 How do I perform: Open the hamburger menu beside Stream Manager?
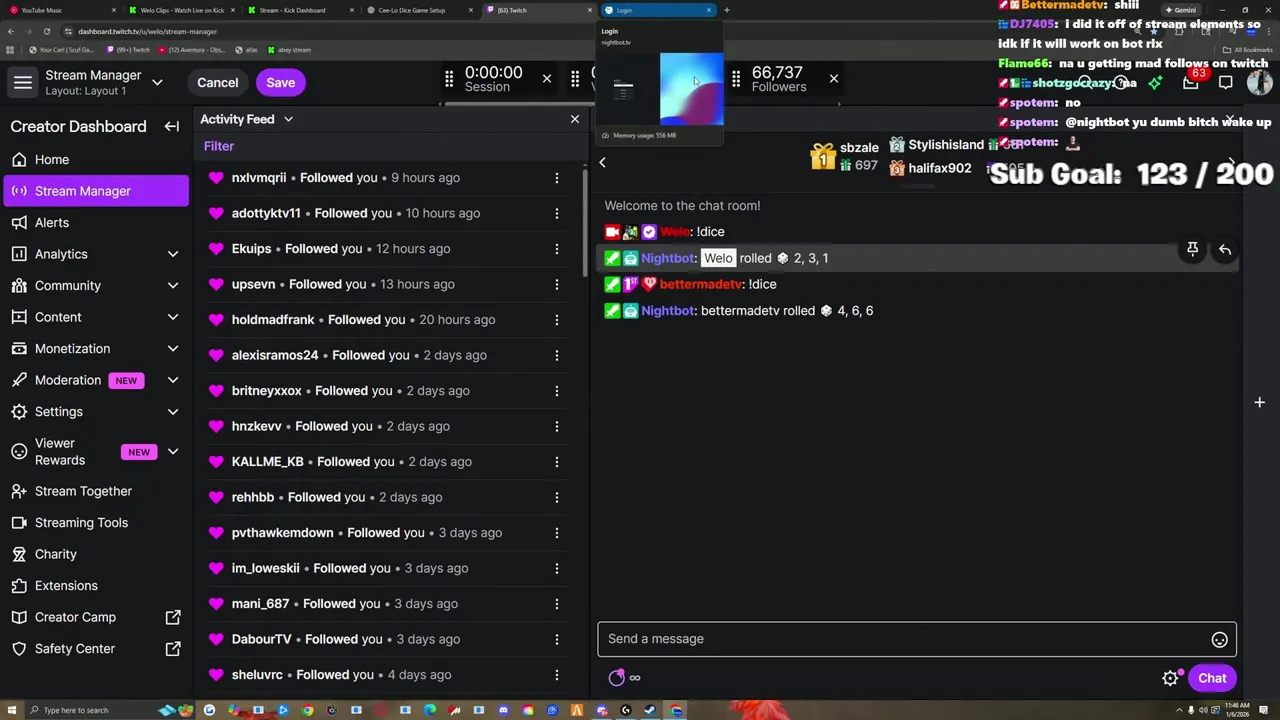pyautogui.click(x=23, y=83)
